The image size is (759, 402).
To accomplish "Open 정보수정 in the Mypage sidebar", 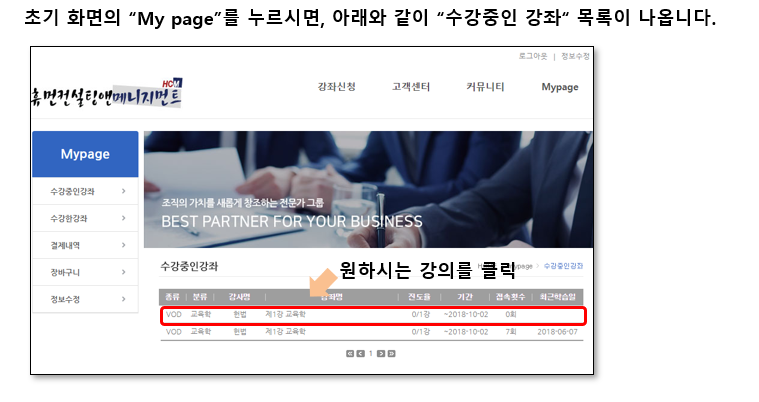I will tap(84, 298).
